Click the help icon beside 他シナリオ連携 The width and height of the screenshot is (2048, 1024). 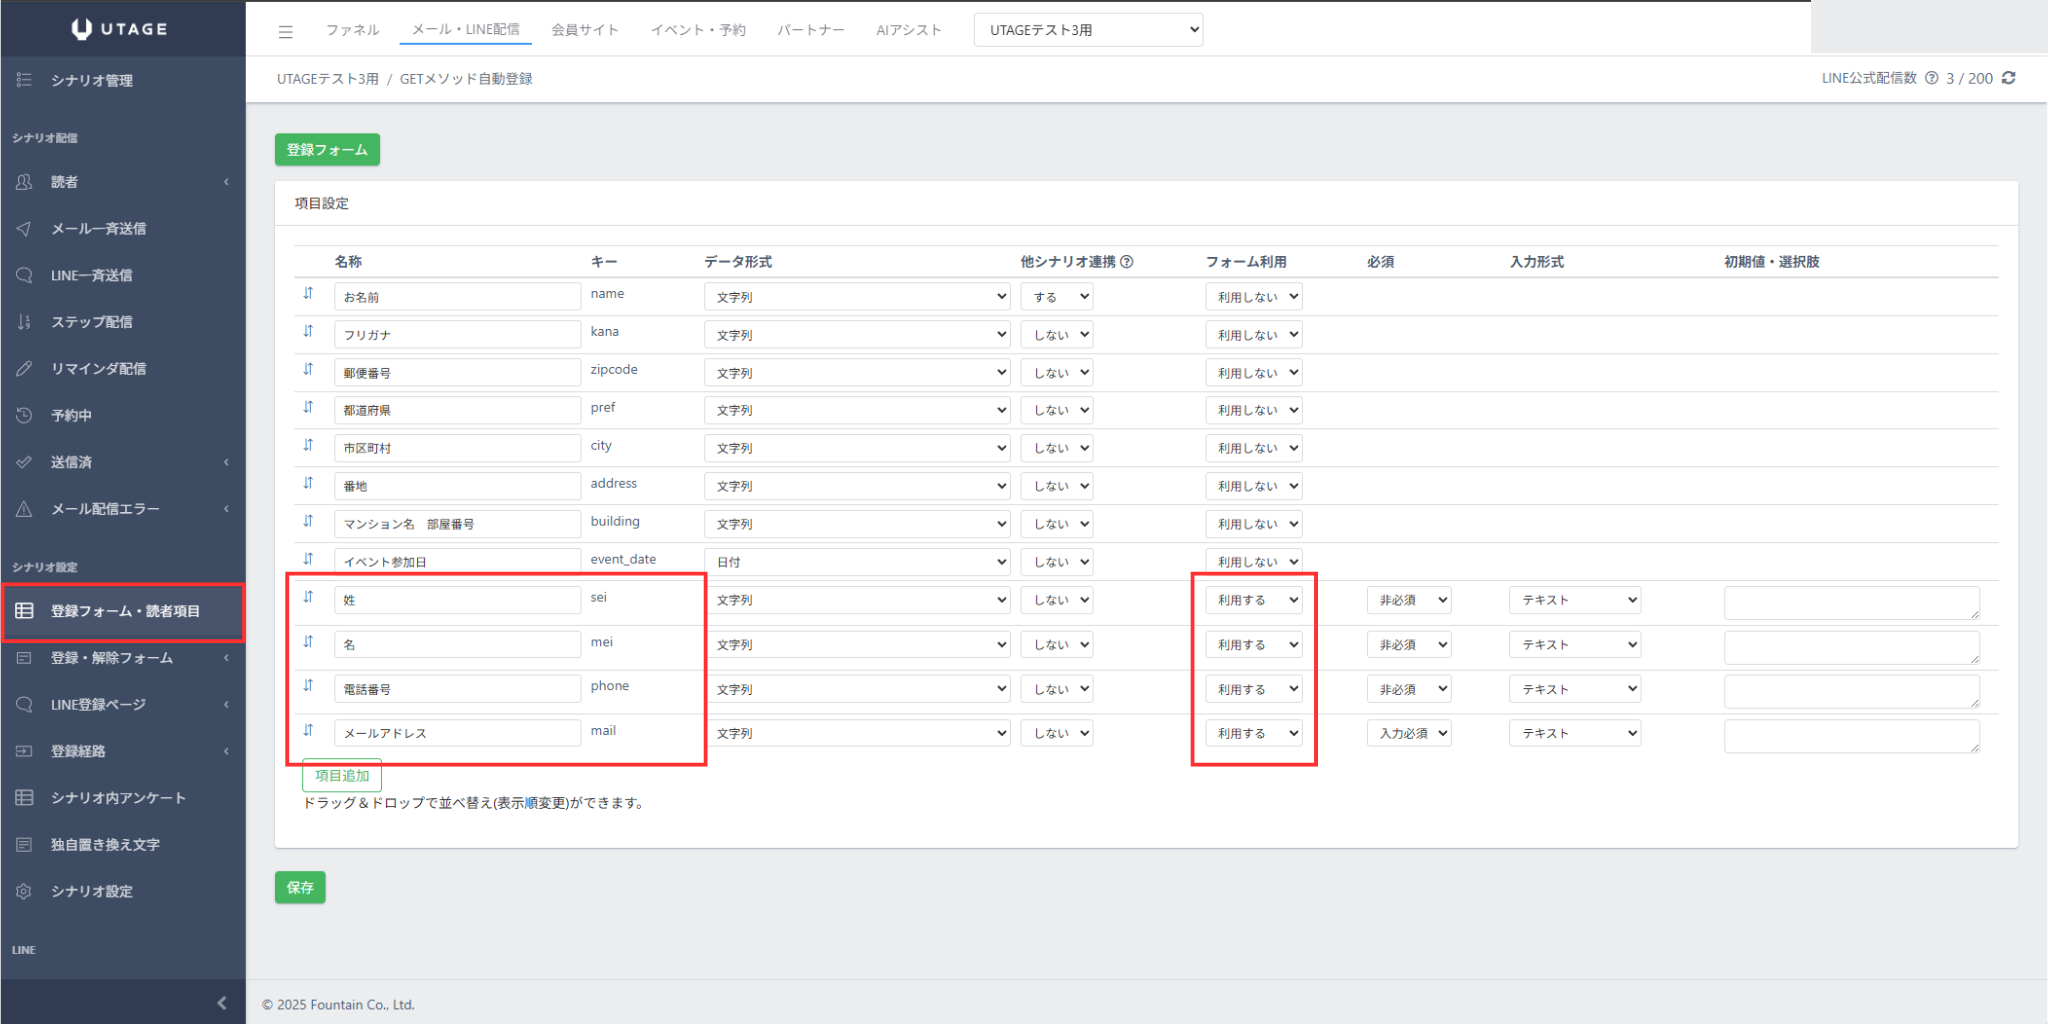(x=1127, y=262)
